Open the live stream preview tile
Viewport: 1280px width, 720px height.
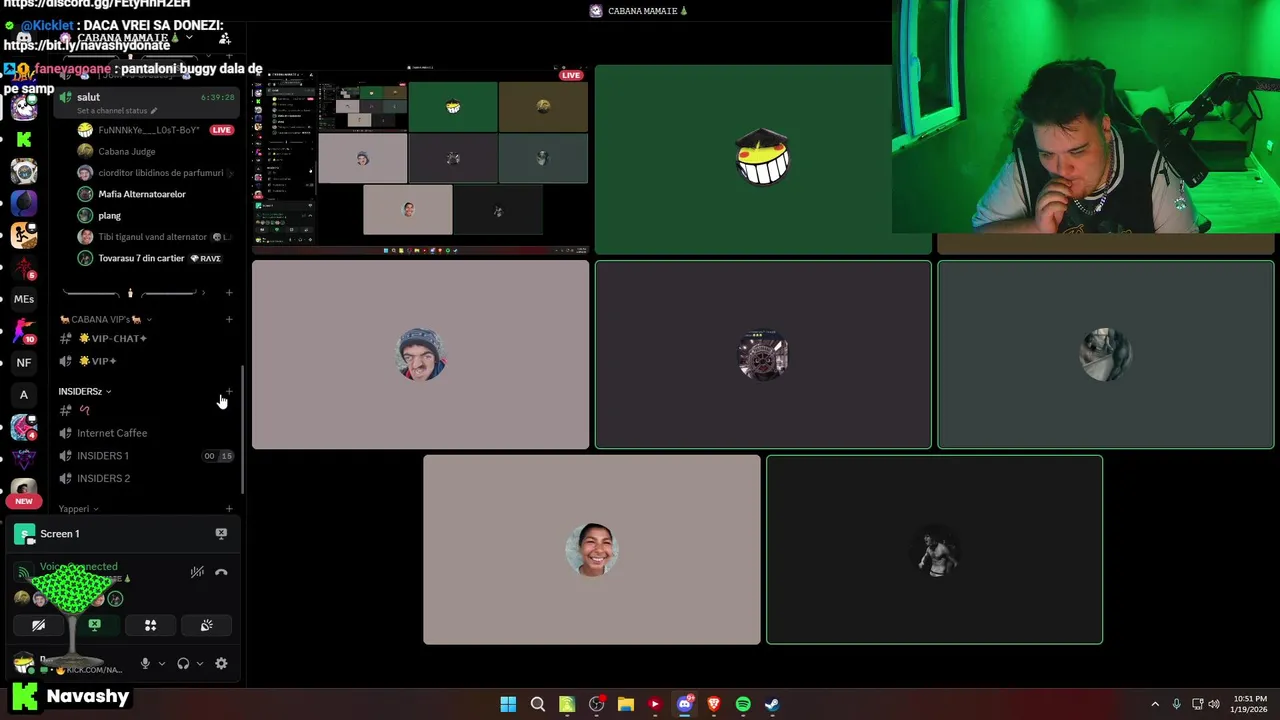pyautogui.click(x=420, y=160)
